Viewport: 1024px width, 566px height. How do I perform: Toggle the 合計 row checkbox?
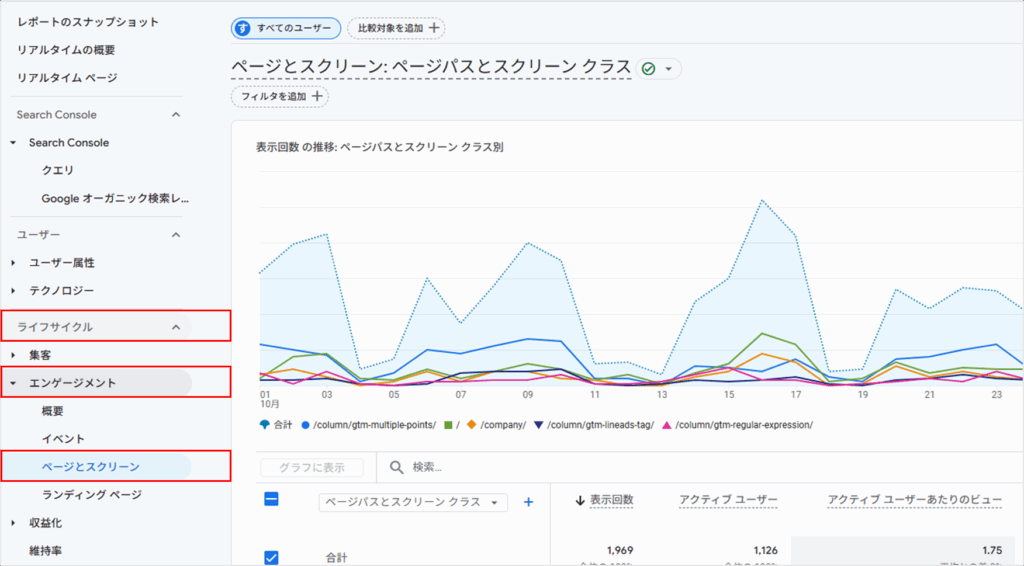pyautogui.click(x=271, y=557)
